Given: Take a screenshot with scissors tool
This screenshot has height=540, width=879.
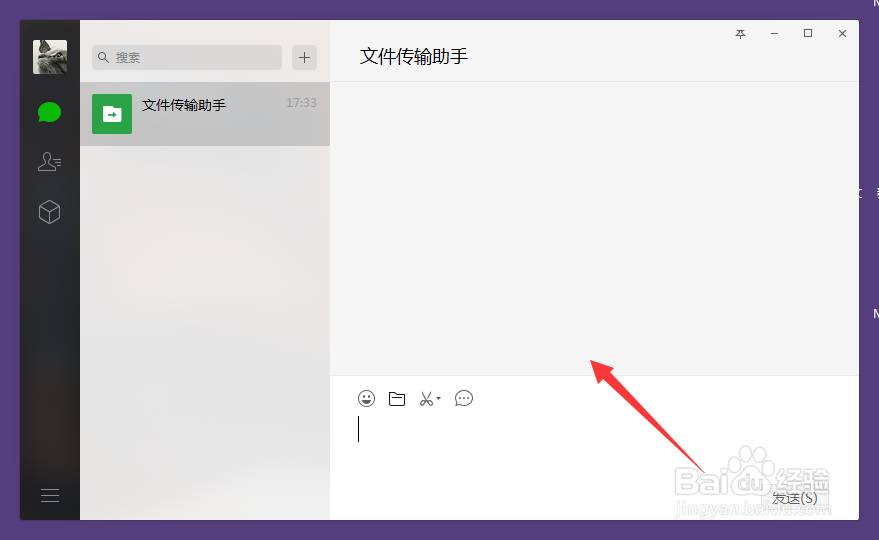Looking at the screenshot, I should (x=426, y=399).
